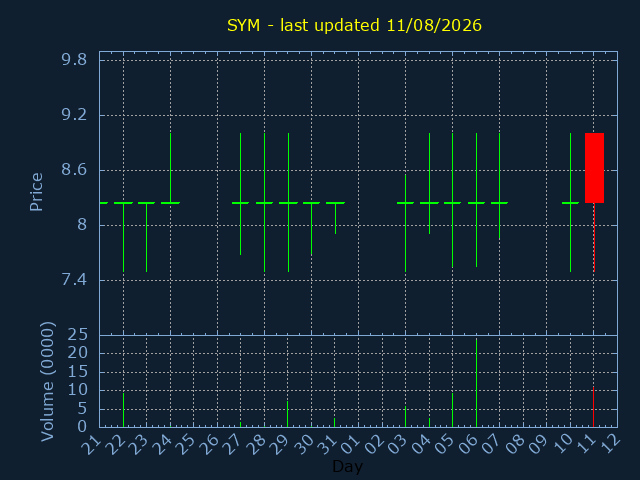
Task: Click the day 24 green price candle
Action: point(171,168)
